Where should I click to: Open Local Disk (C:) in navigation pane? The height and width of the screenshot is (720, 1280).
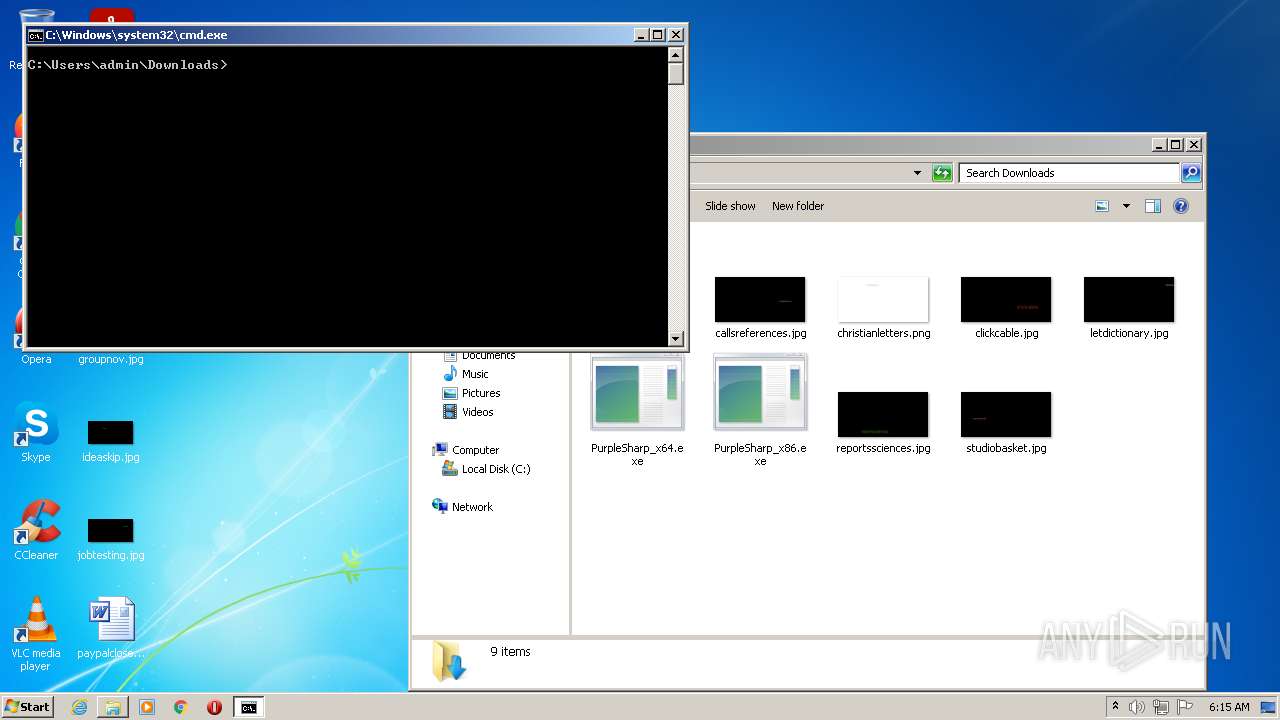[496, 469]
